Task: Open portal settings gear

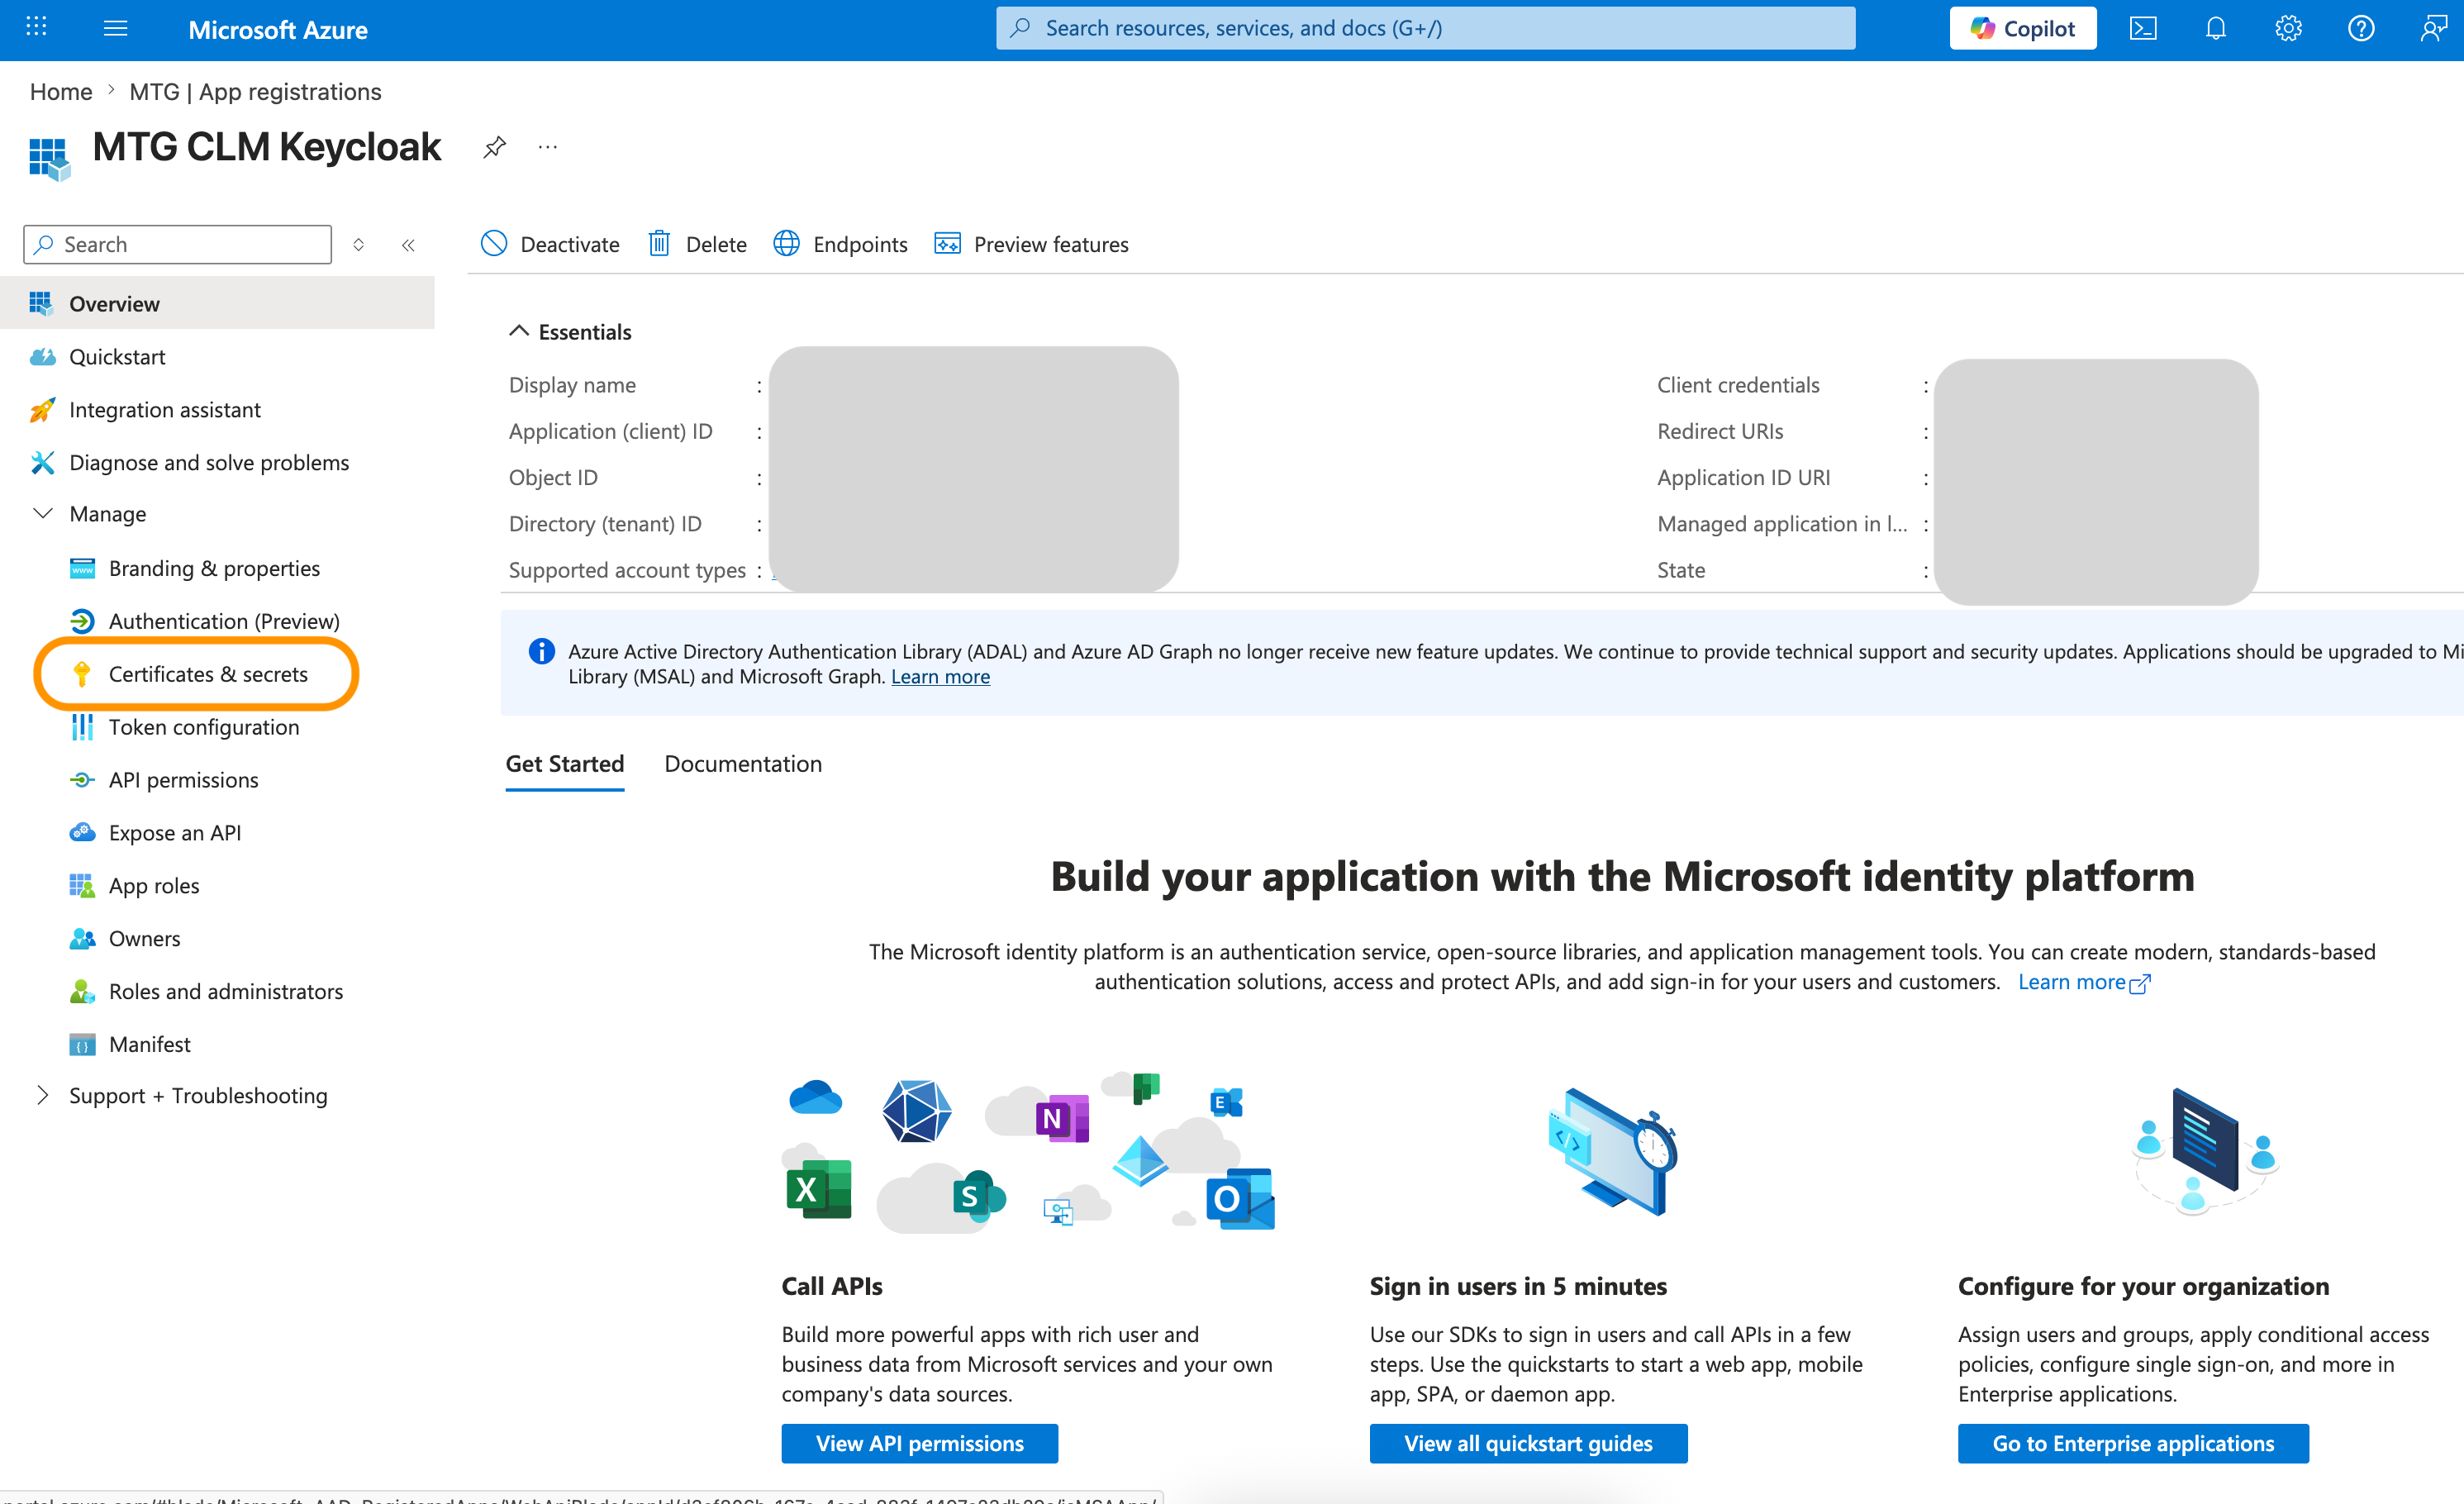Action: point(2289,28)
